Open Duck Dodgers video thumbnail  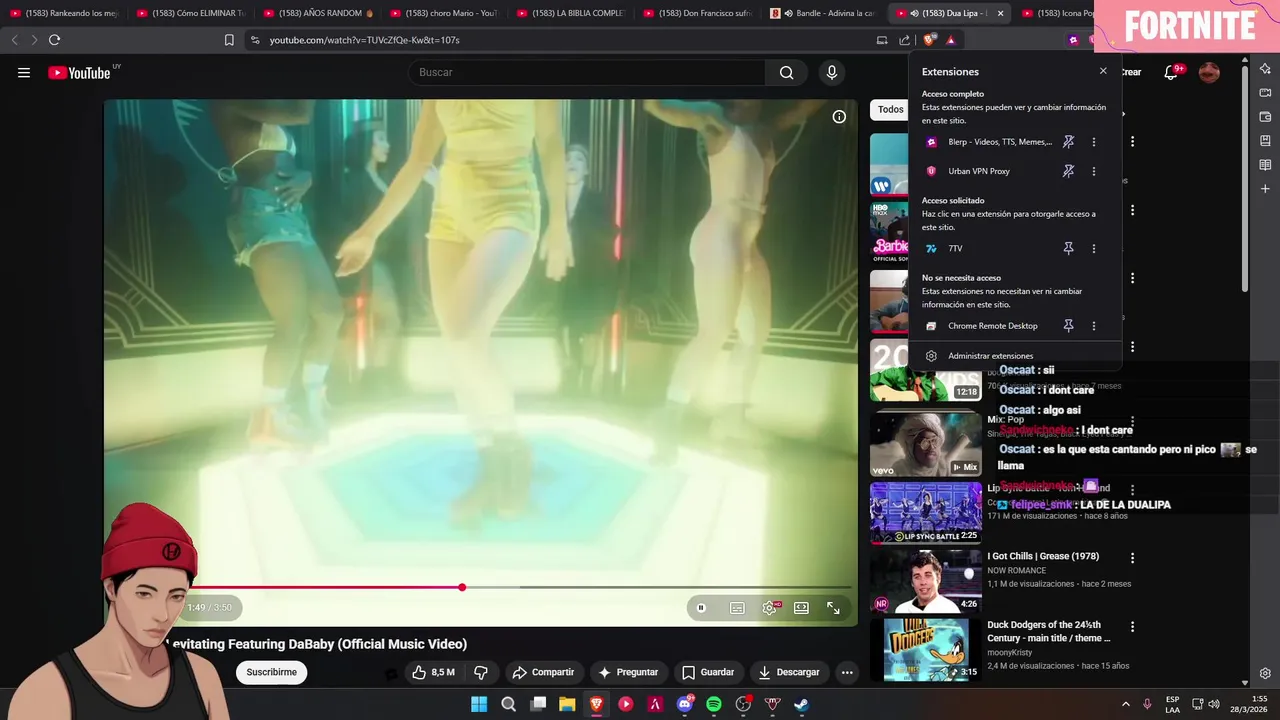click(926, 649)
